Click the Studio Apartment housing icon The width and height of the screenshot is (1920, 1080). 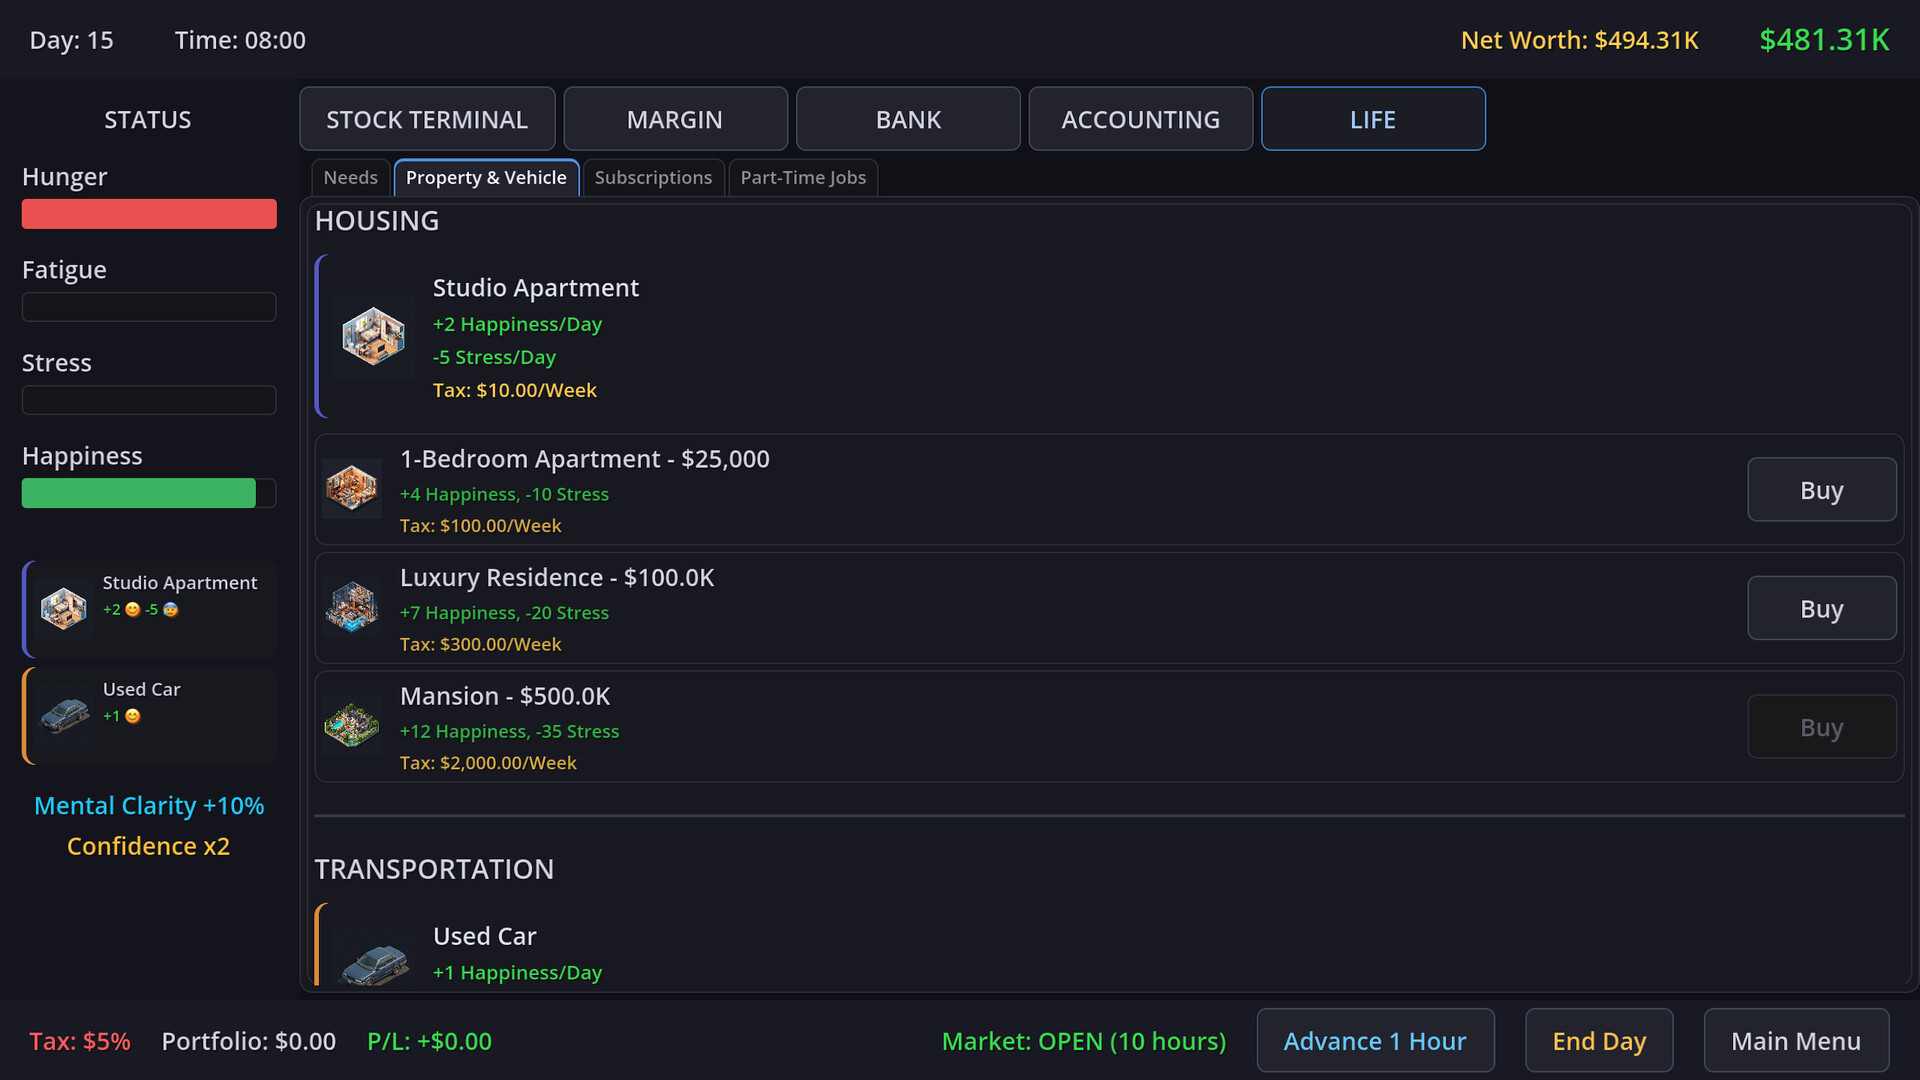pos(373,336)
